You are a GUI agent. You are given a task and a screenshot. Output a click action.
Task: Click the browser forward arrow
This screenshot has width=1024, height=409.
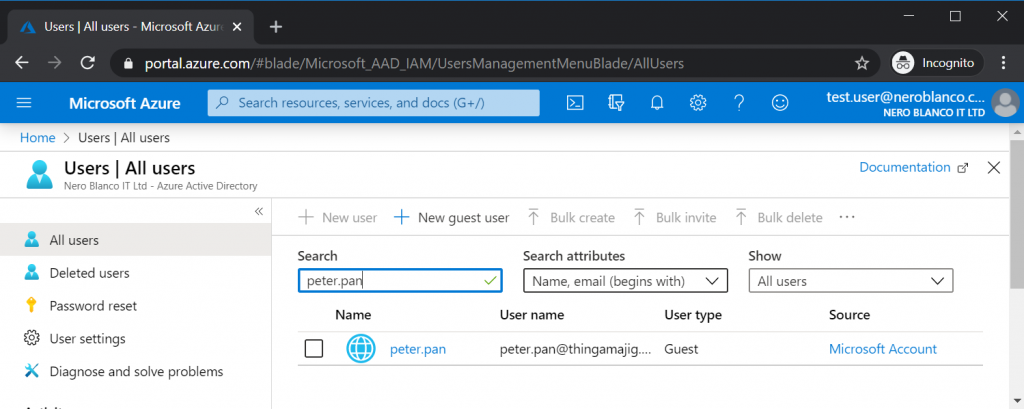55,63
